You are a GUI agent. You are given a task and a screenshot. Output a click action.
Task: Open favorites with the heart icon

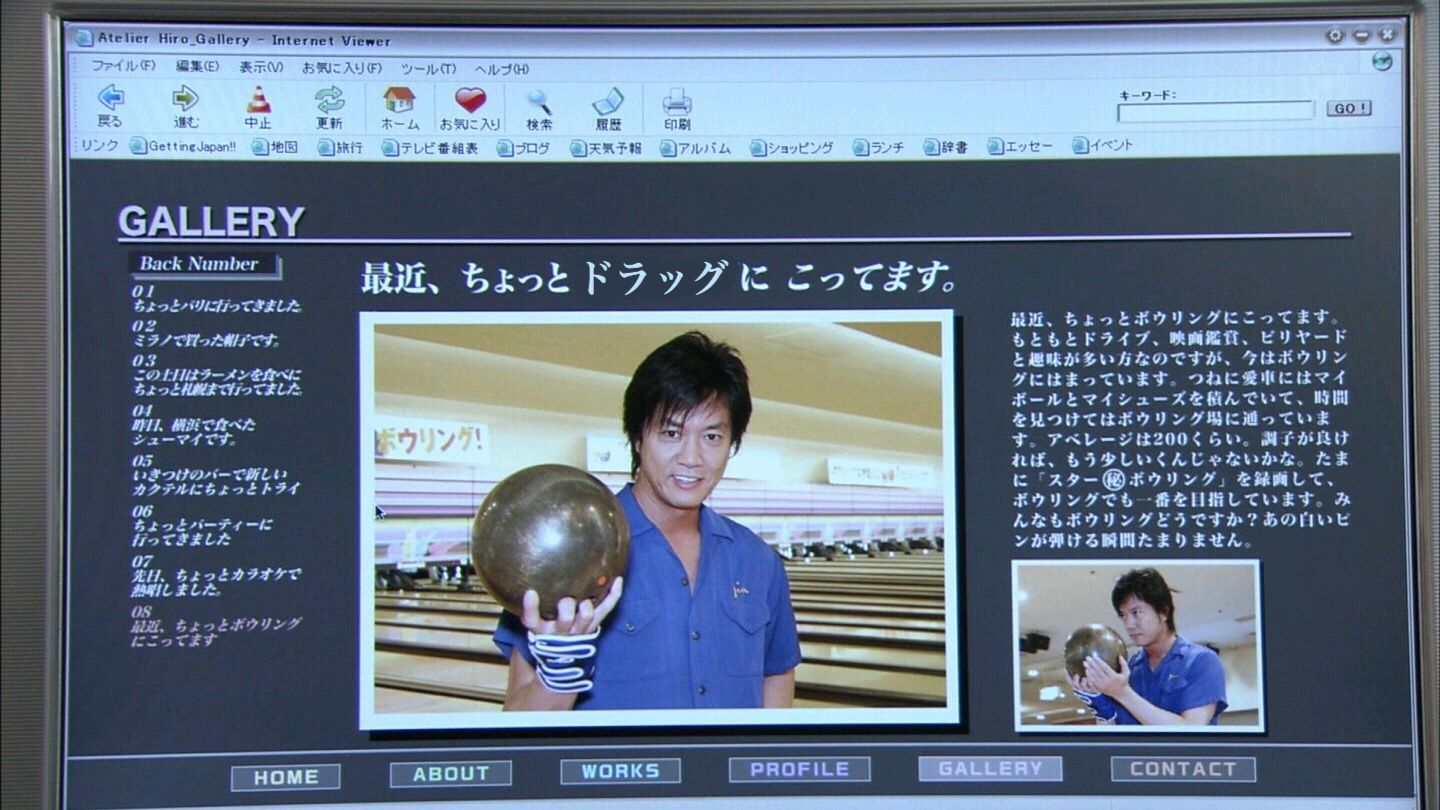470,99
